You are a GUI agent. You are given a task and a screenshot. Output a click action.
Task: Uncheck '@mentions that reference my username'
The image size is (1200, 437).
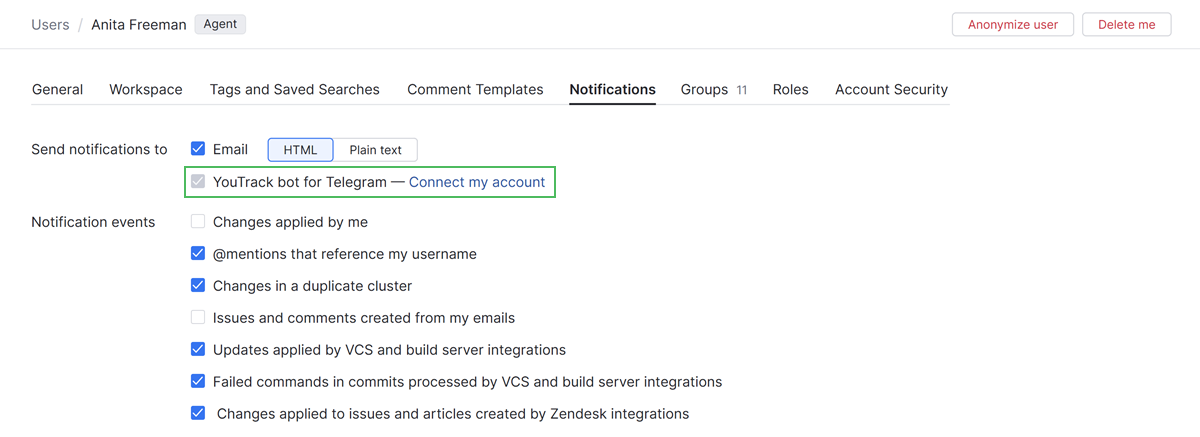coord(198,254)
